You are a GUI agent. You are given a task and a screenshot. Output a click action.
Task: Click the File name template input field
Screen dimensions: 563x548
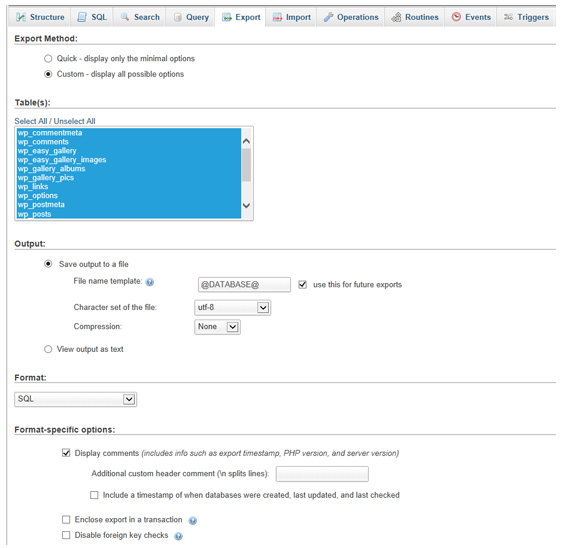[244, 285]
